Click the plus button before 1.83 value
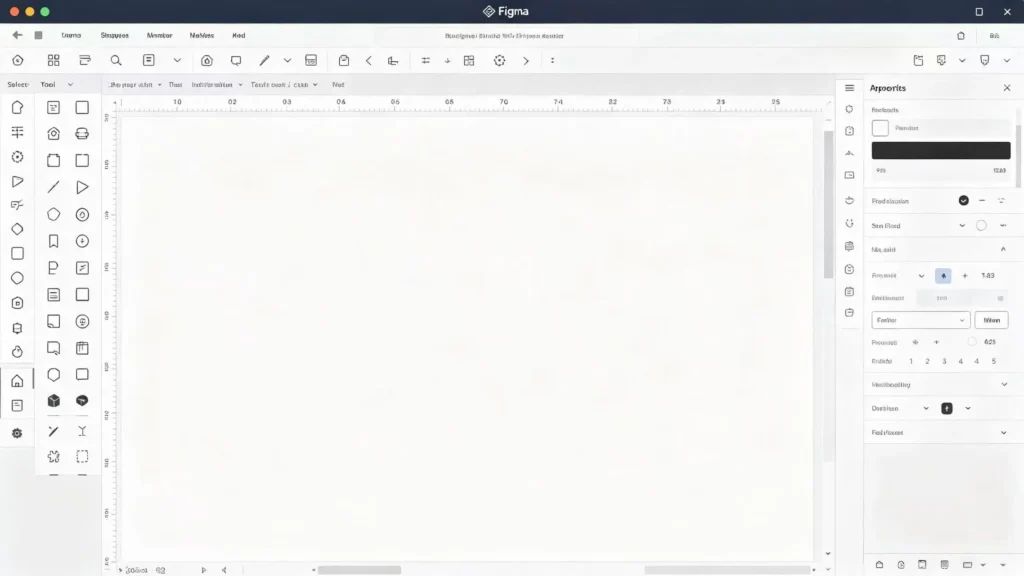1024x576 pixels. (x=965, y=276)
